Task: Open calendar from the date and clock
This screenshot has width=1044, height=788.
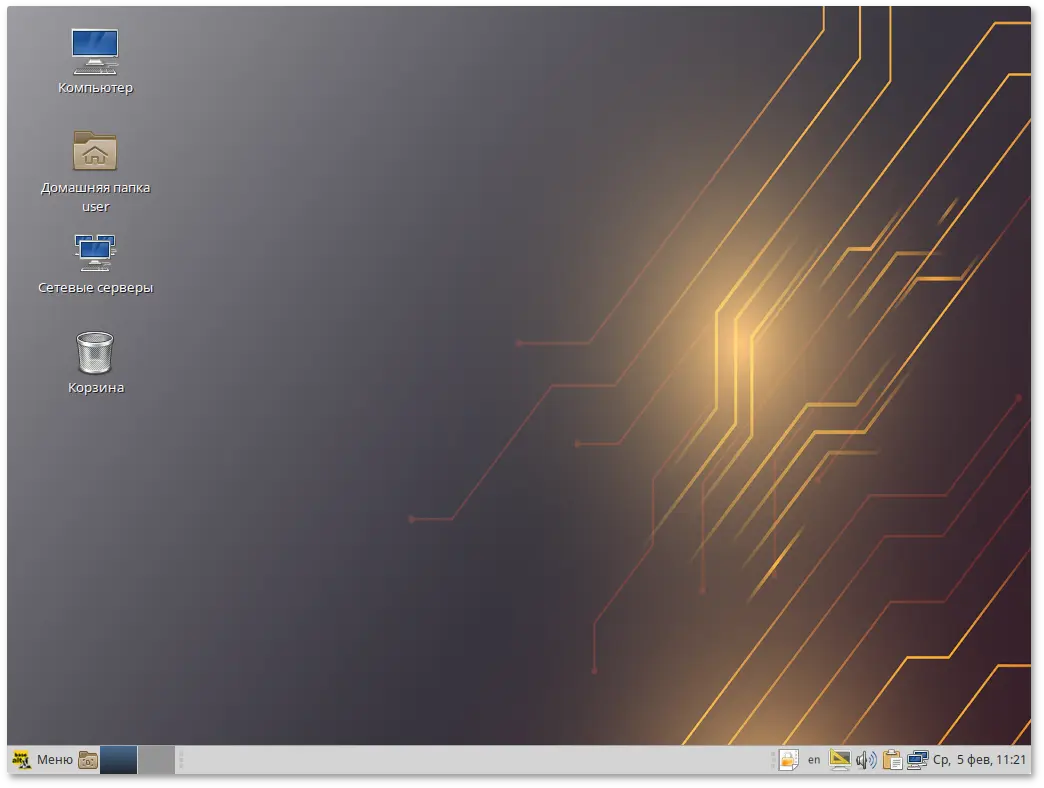Action: tap(979, 760)
